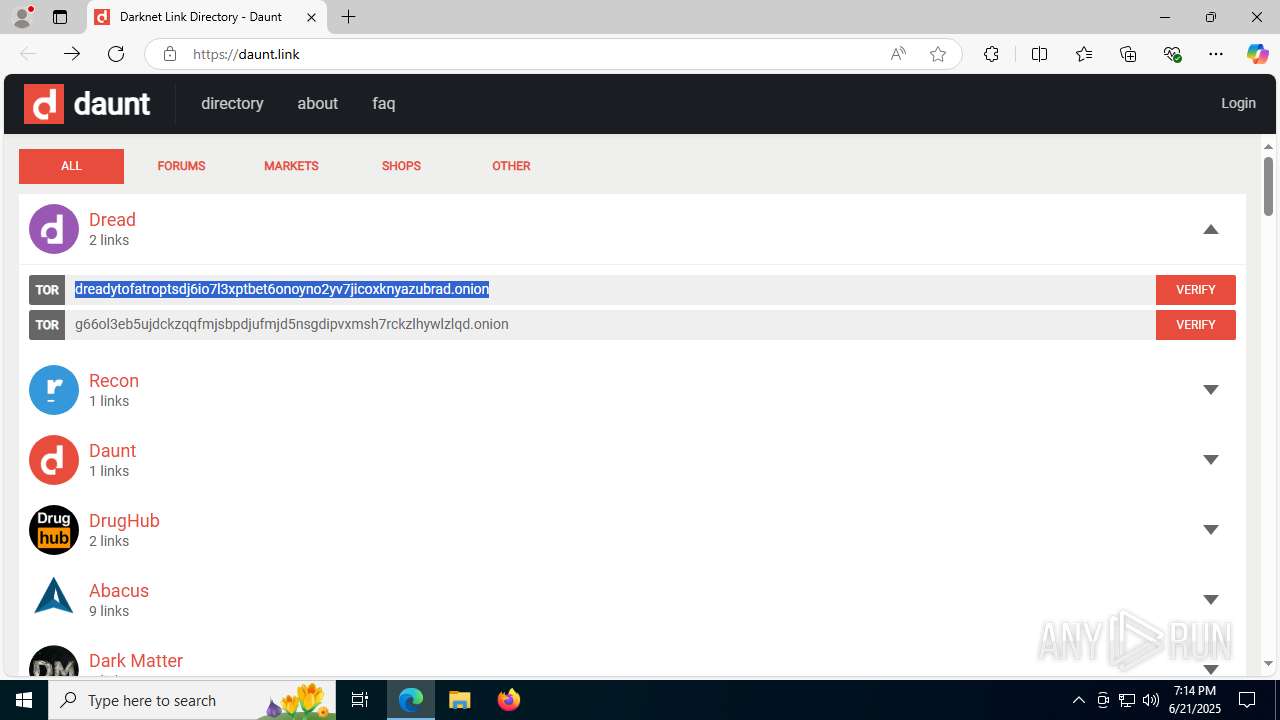Open the Abacus triangle logo icon

[x=54, y=596]
